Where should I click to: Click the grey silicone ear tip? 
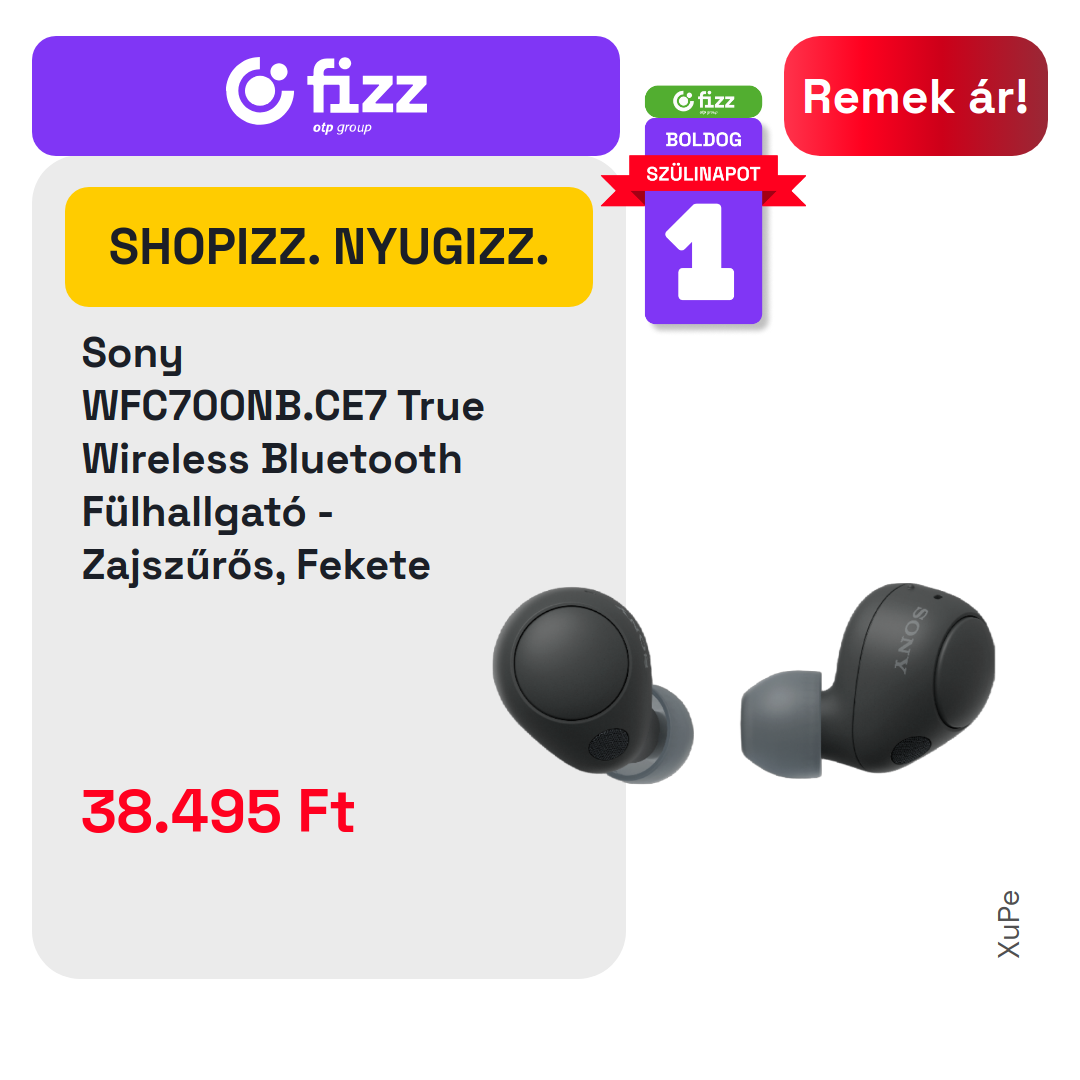pyautogui.click(x=782, y=724)
